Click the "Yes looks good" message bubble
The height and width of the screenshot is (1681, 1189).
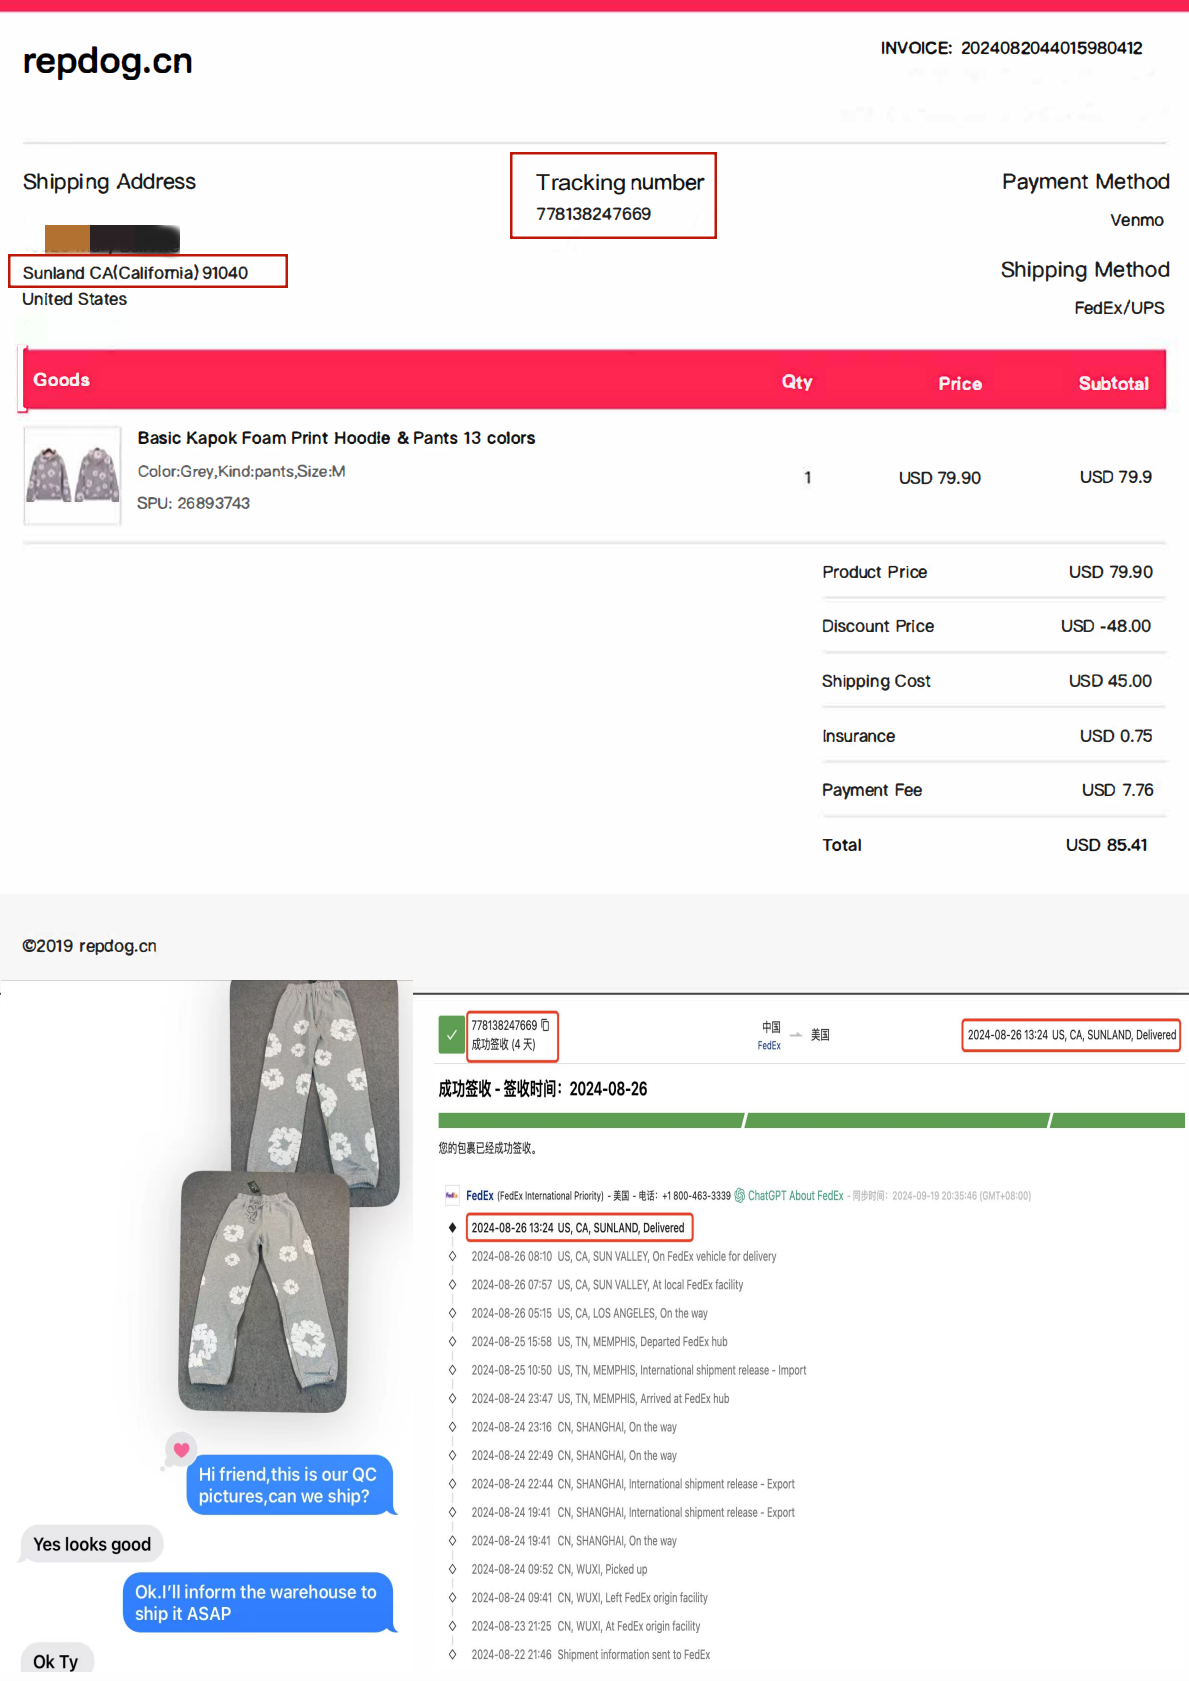(x=92, y=1544)
